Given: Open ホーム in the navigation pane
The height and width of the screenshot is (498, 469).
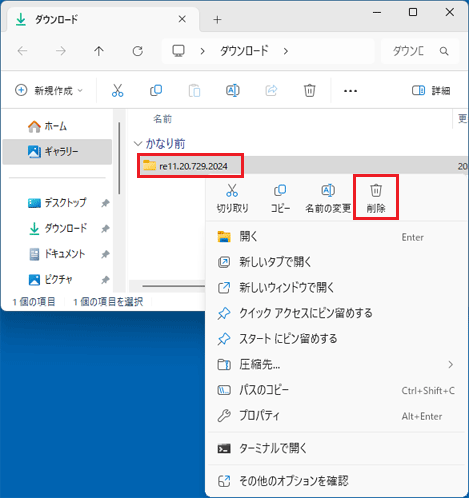Looking at the screenshot, I should tap(57, 126).
